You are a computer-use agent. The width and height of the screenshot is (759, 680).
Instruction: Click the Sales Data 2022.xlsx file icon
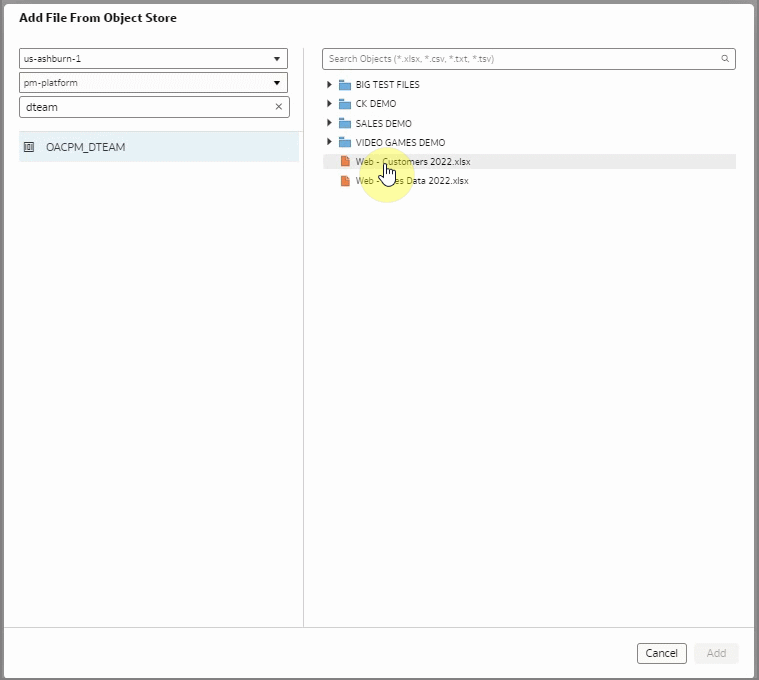coord(345,181)
